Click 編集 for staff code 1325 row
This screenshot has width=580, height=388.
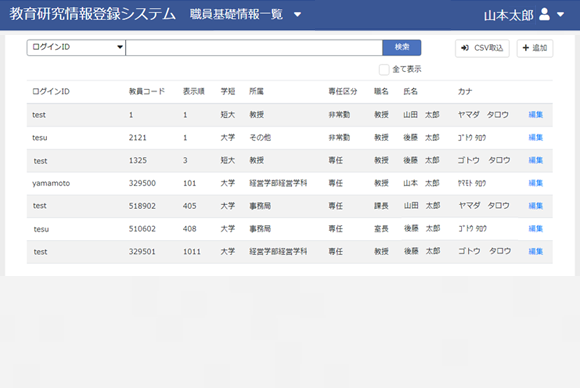click(x=536, y=160)
